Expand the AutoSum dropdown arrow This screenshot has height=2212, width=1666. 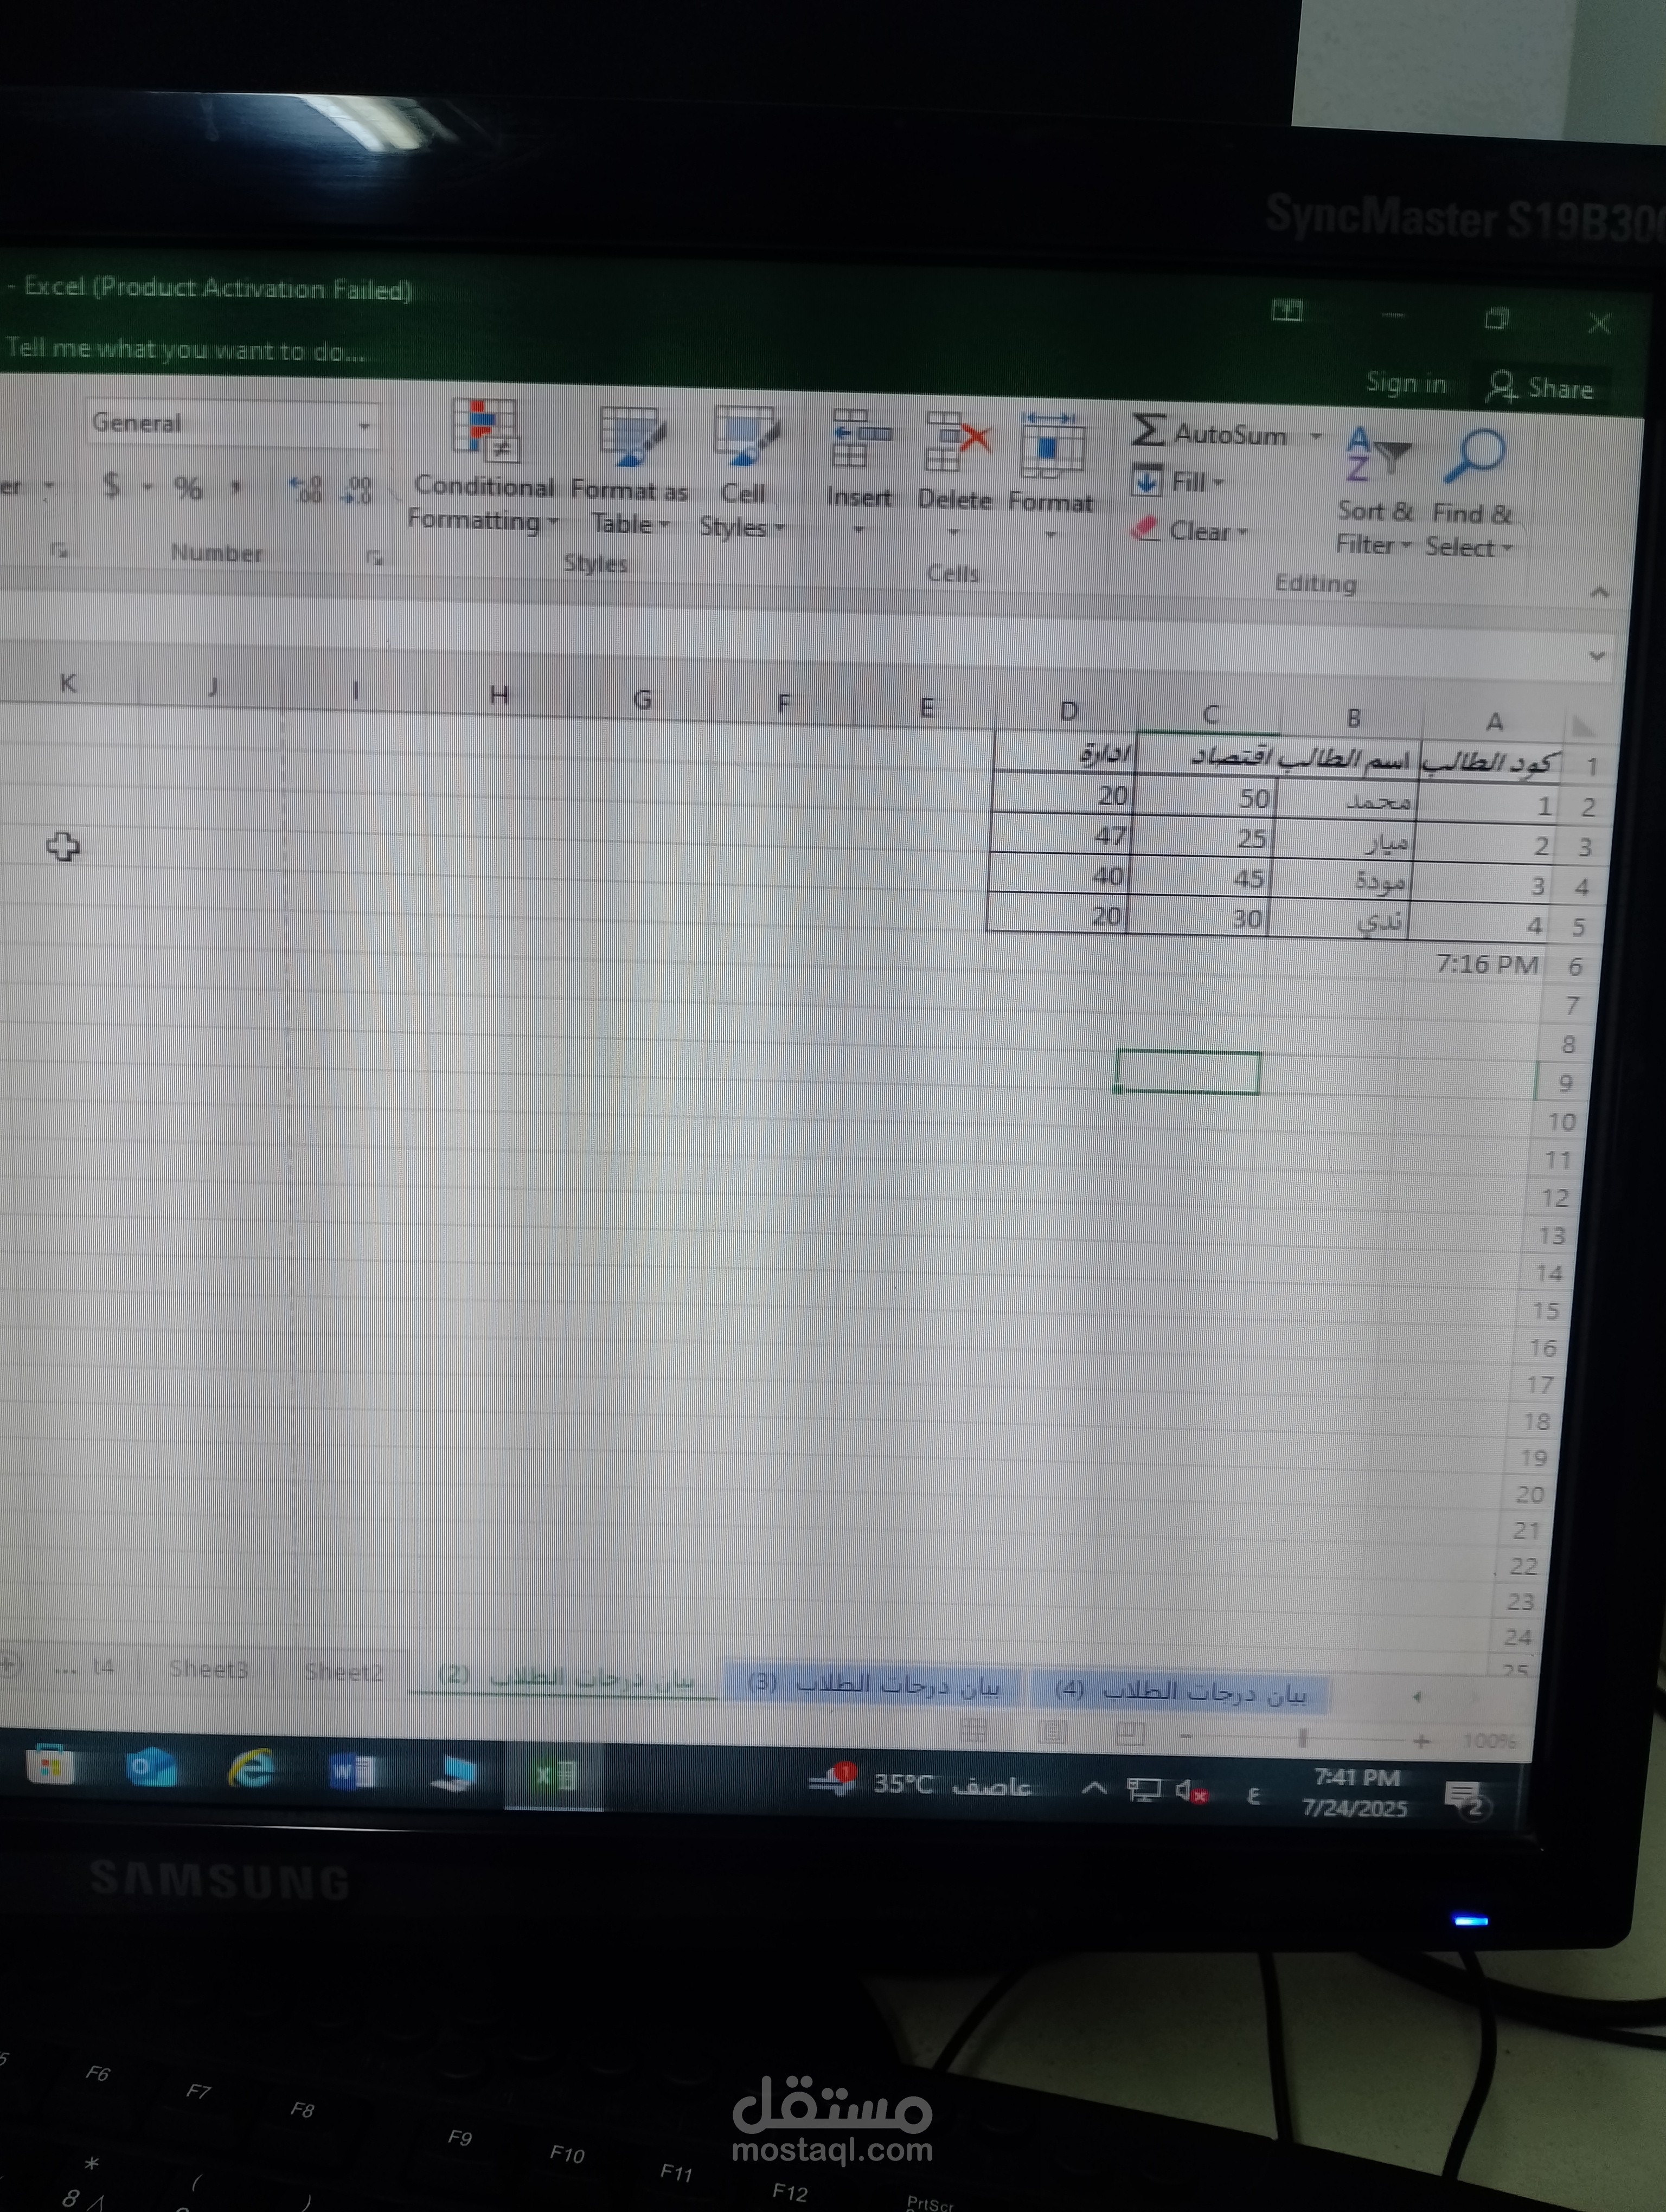1316,436
